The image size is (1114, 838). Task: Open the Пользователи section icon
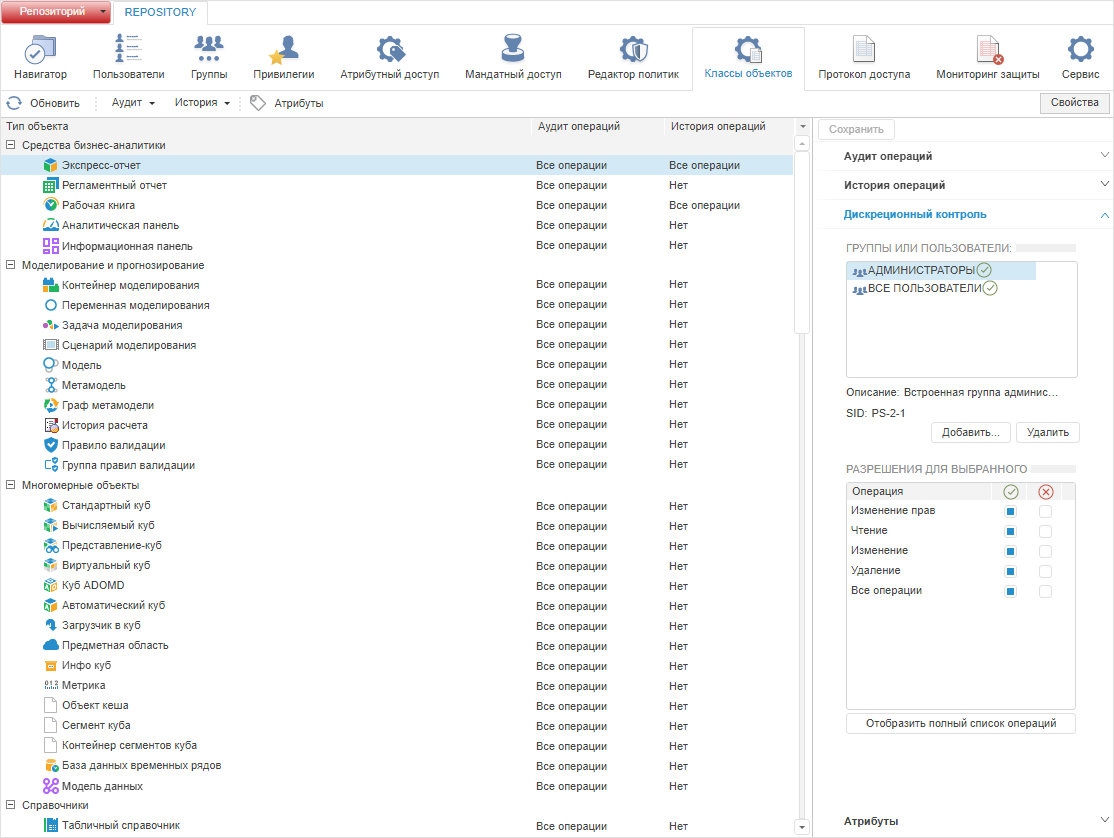[128, 51]
